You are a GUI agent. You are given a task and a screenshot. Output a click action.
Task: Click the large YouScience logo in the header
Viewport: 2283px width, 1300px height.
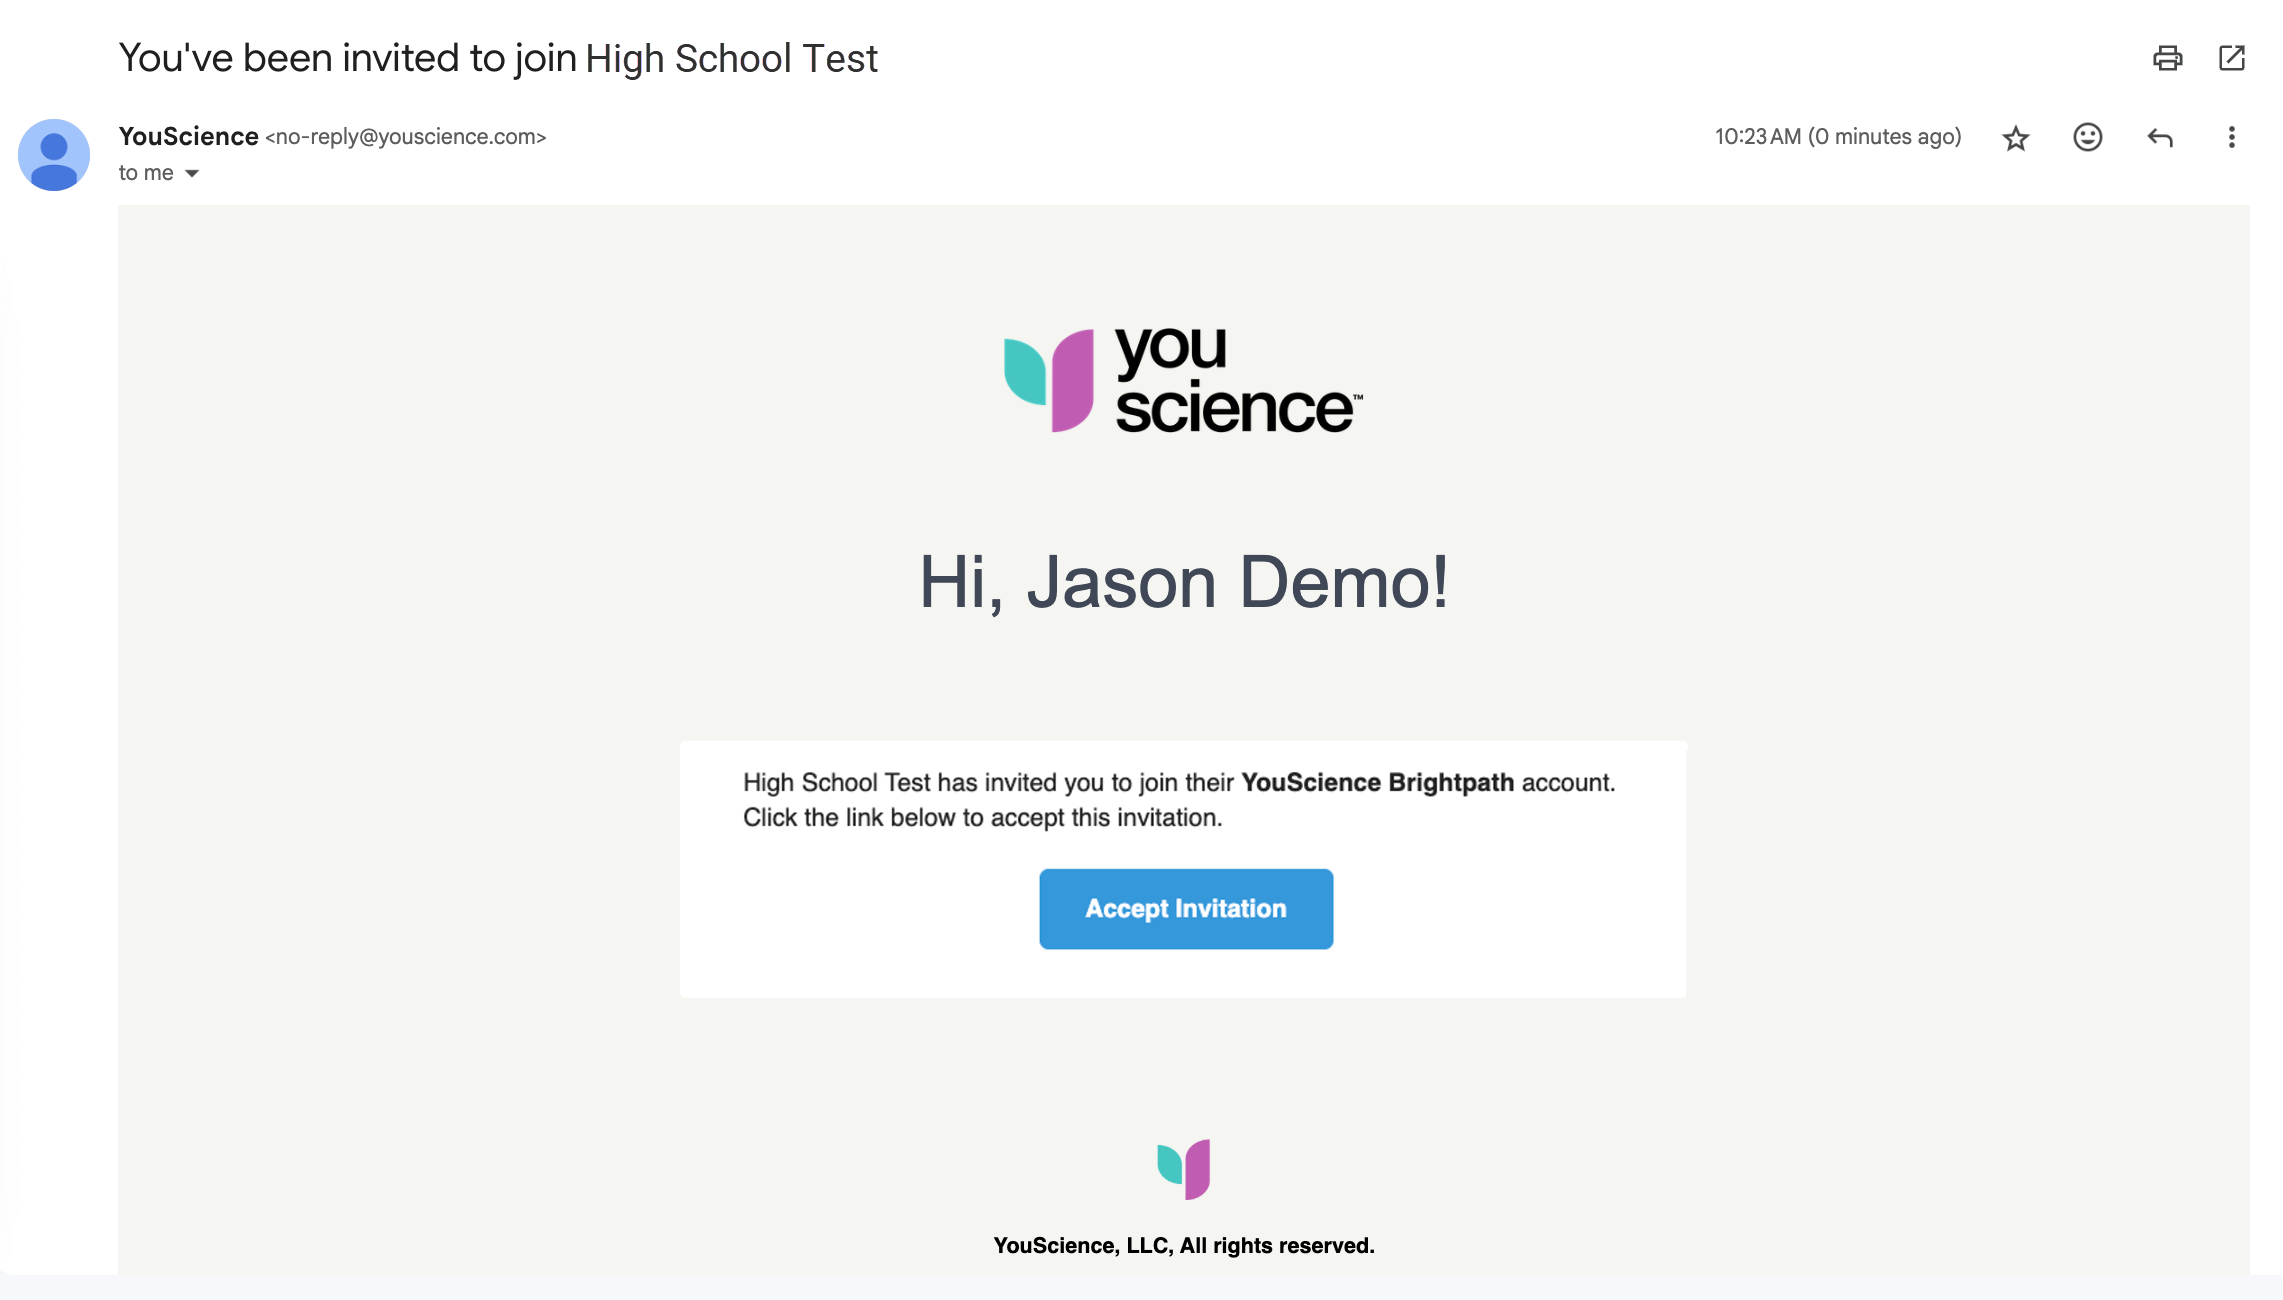click(x=1183, y=381)
